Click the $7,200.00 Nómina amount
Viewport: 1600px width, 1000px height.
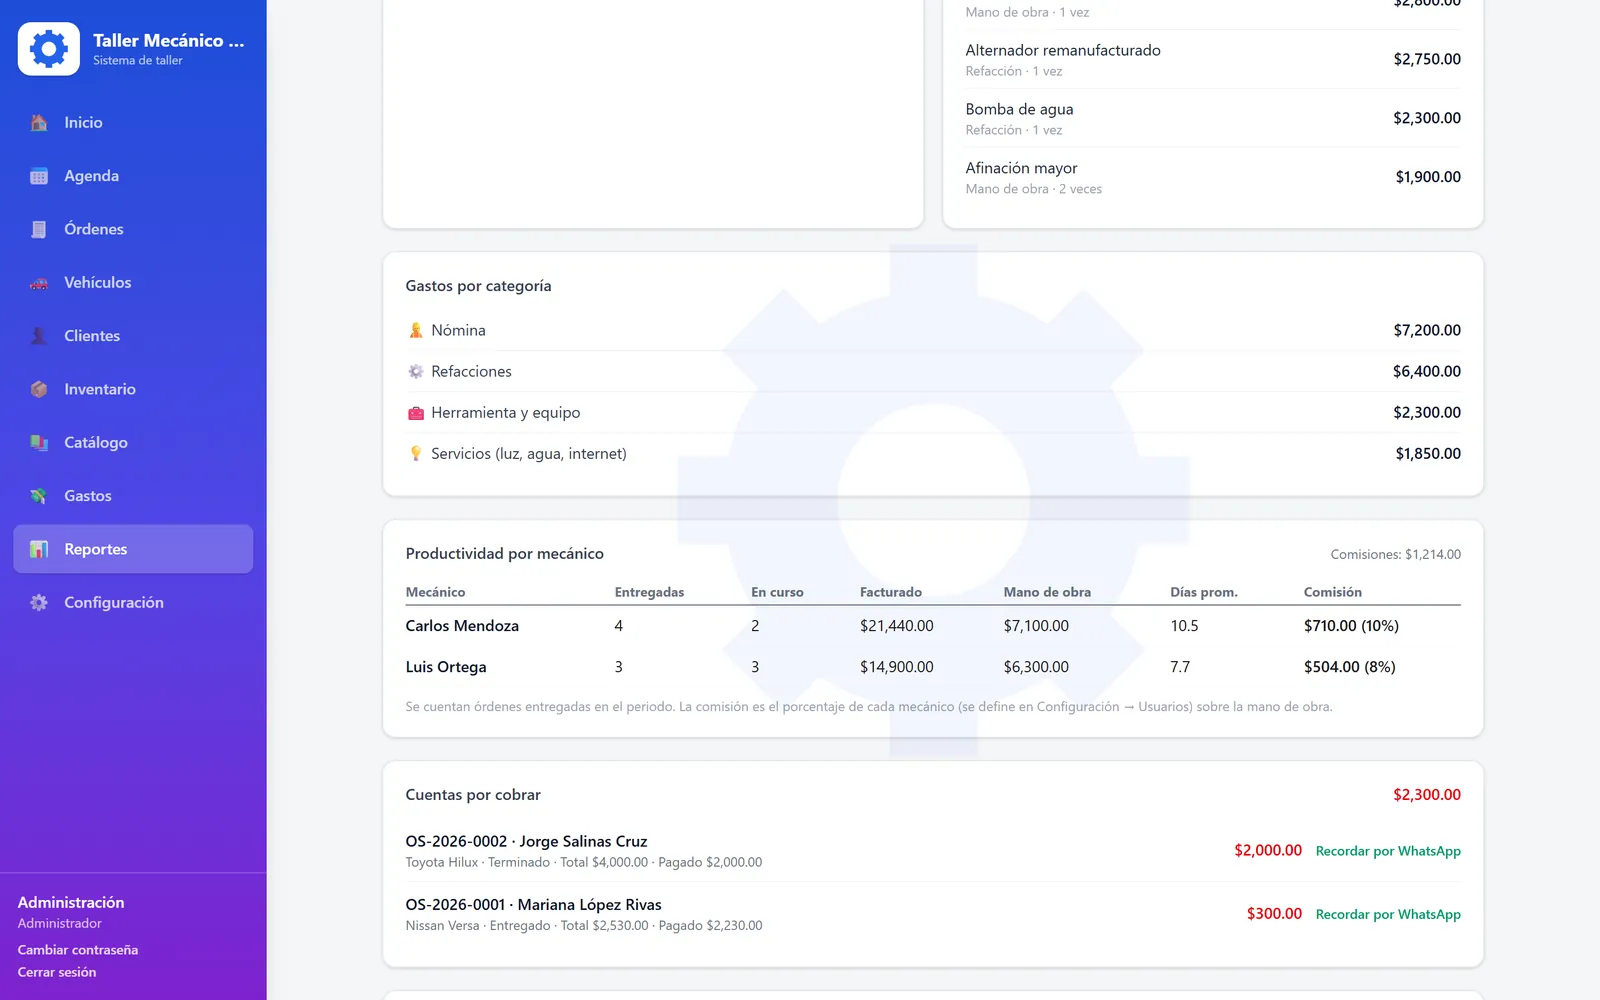[x=1427, y=330]
